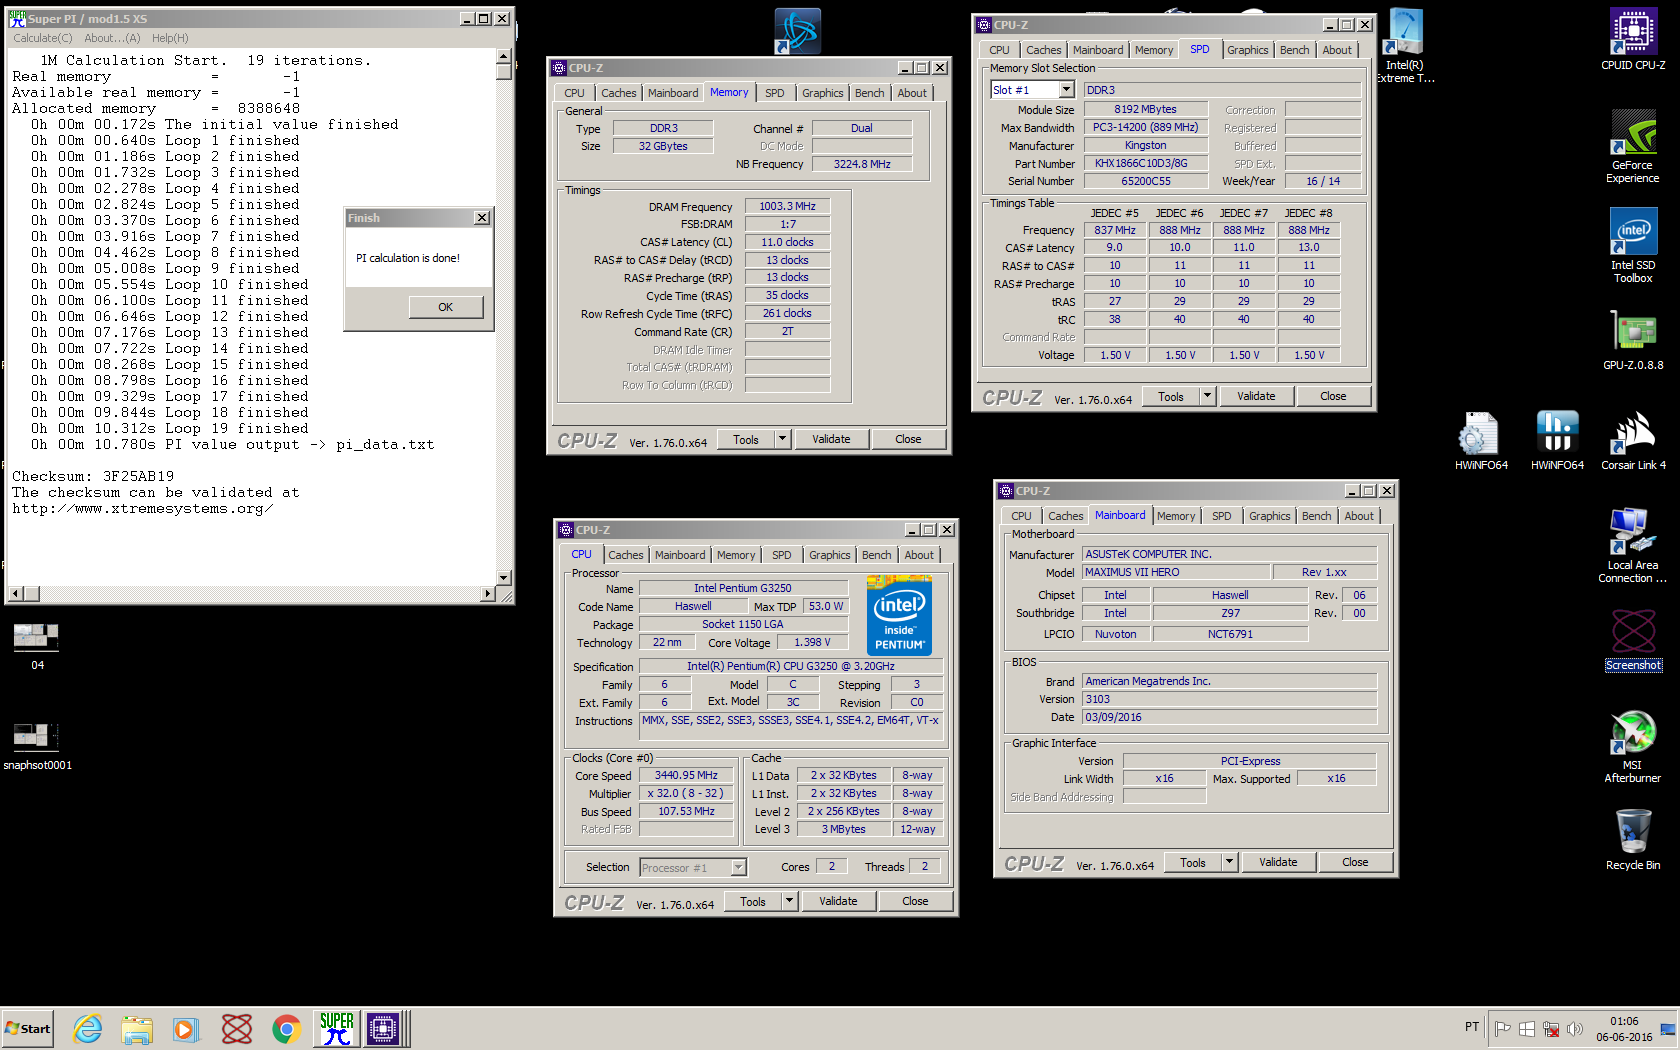Viewport: 1680px width, 1050px height.
Task: Click Super PI horizontal scrollbar left arrow
Action: point(15,594)
